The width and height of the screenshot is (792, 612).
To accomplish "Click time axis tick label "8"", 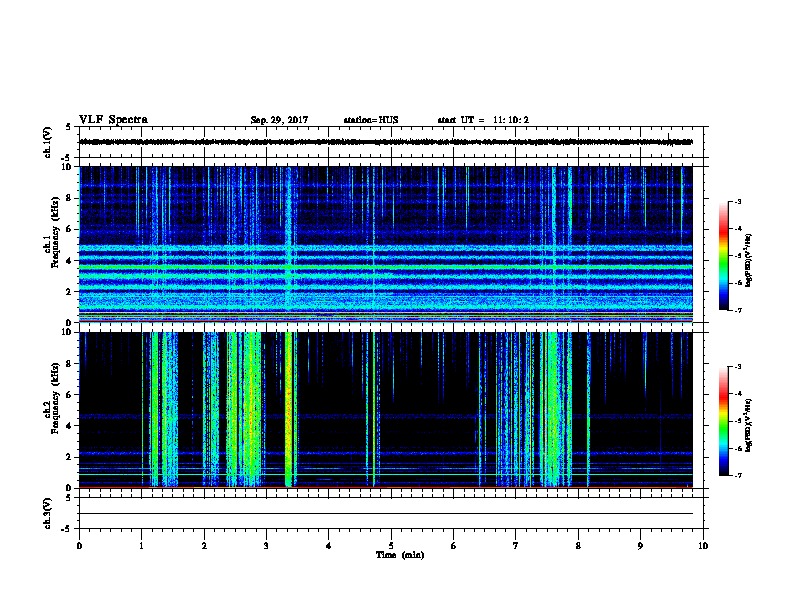I will tap(578, 546).
